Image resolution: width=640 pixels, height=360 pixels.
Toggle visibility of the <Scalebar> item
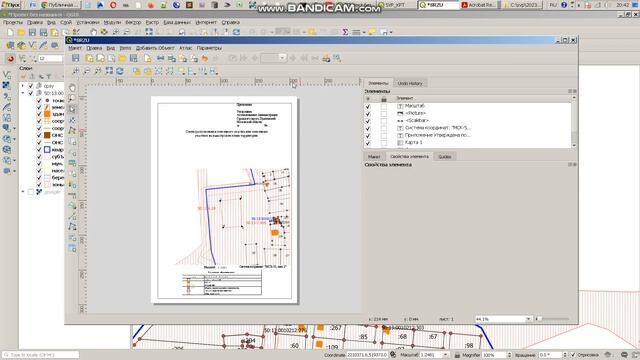(368, 121)
